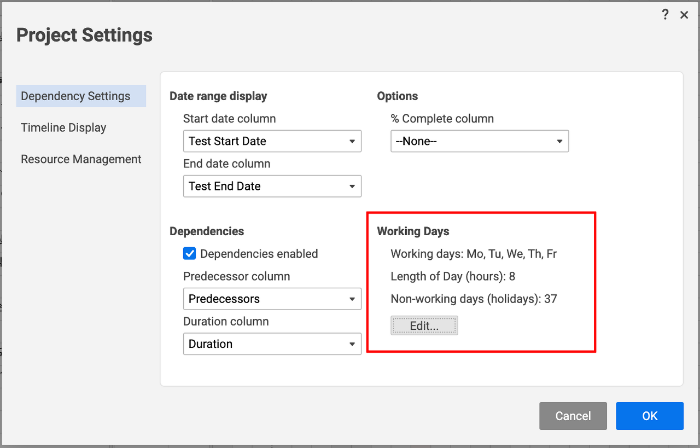Click the Date range display heading

point(218,96)
